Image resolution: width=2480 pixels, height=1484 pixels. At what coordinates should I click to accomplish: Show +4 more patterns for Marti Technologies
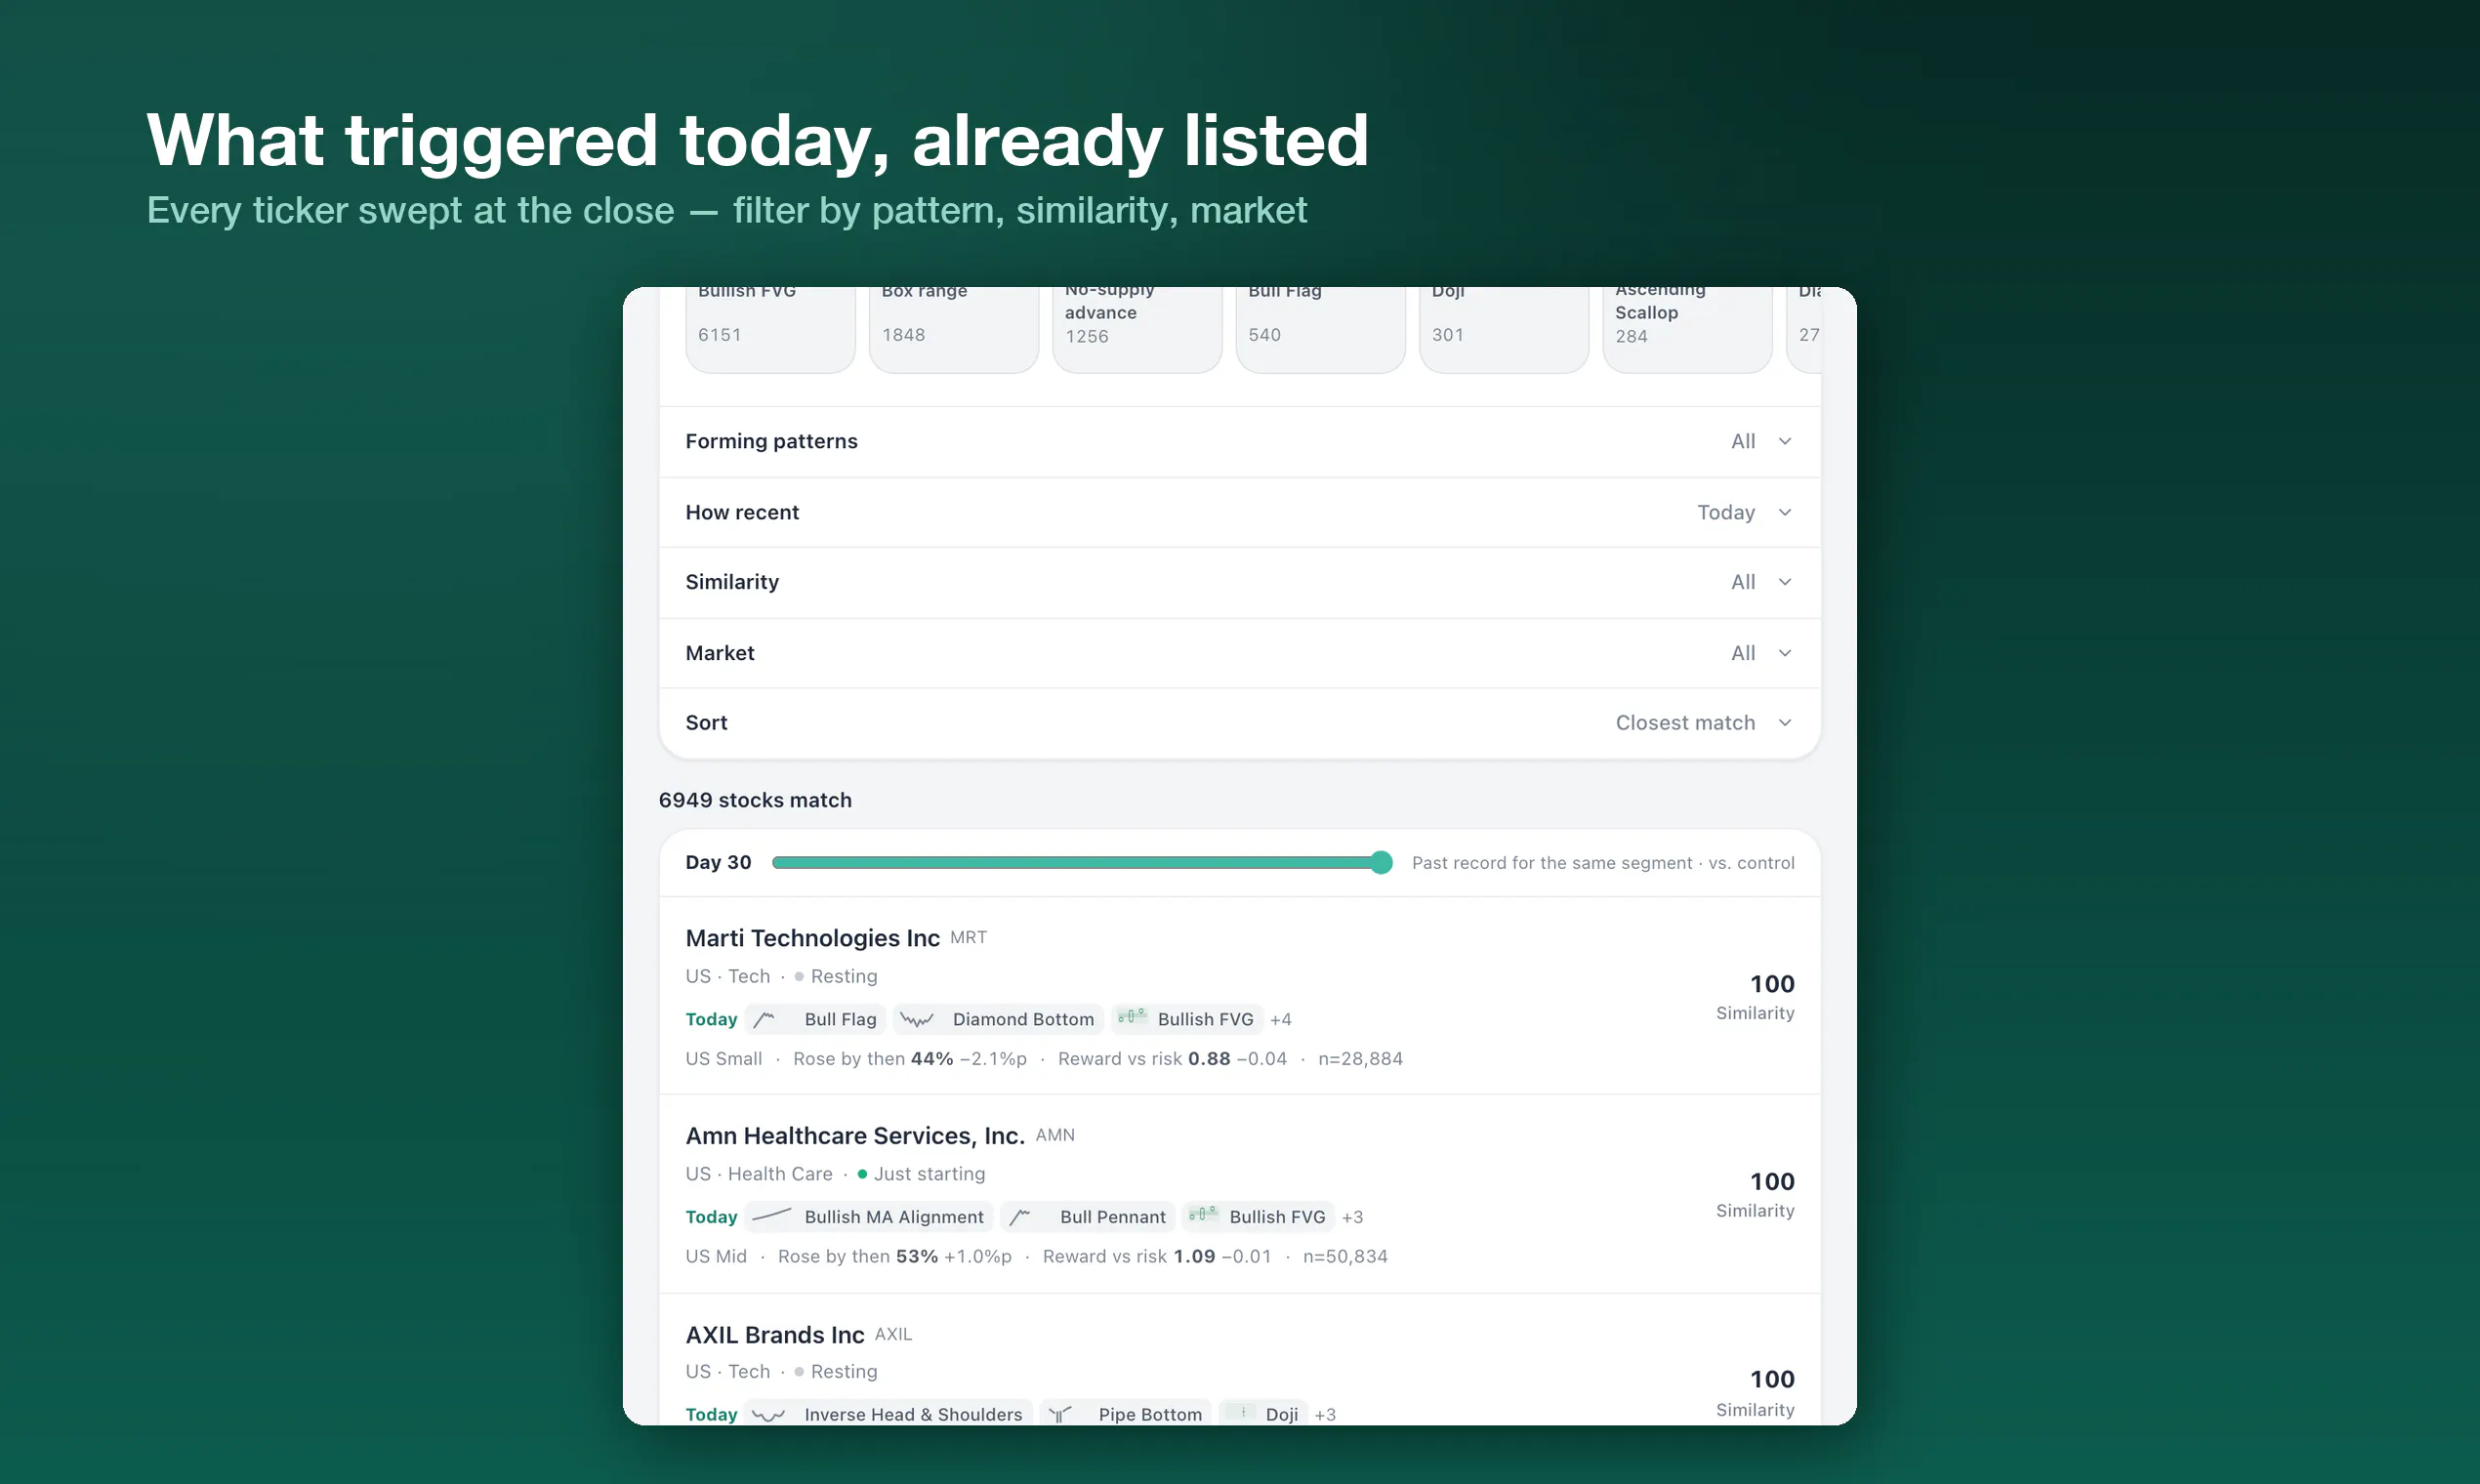pos(1281,1019)
